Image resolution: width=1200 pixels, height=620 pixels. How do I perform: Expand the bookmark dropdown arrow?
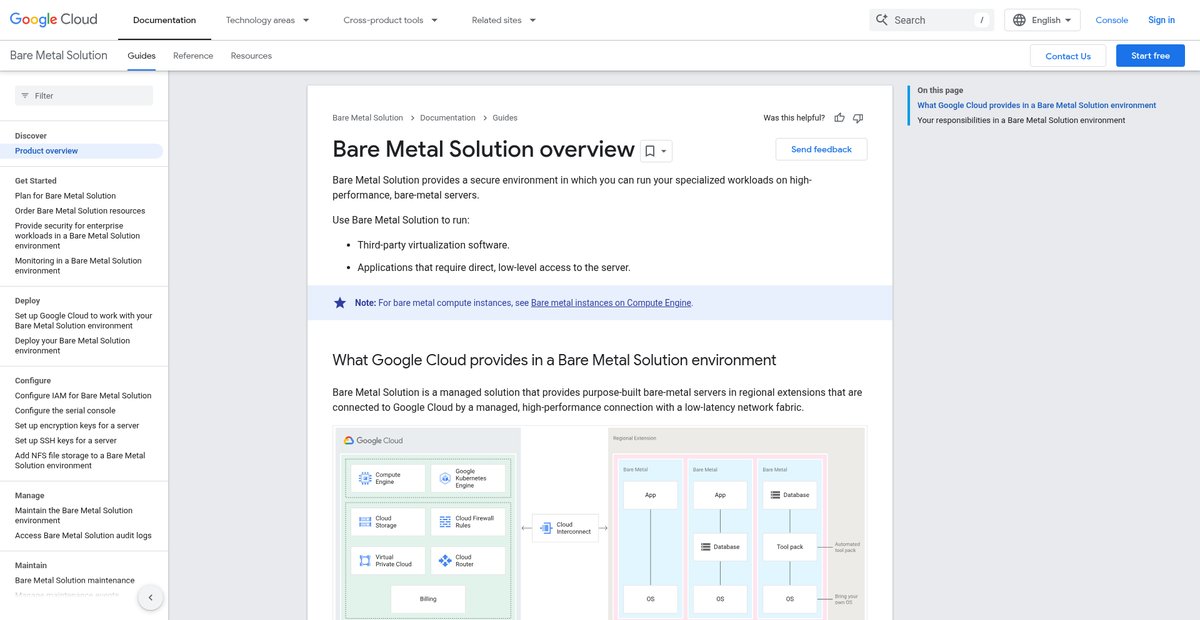click(x=664, y=152)
